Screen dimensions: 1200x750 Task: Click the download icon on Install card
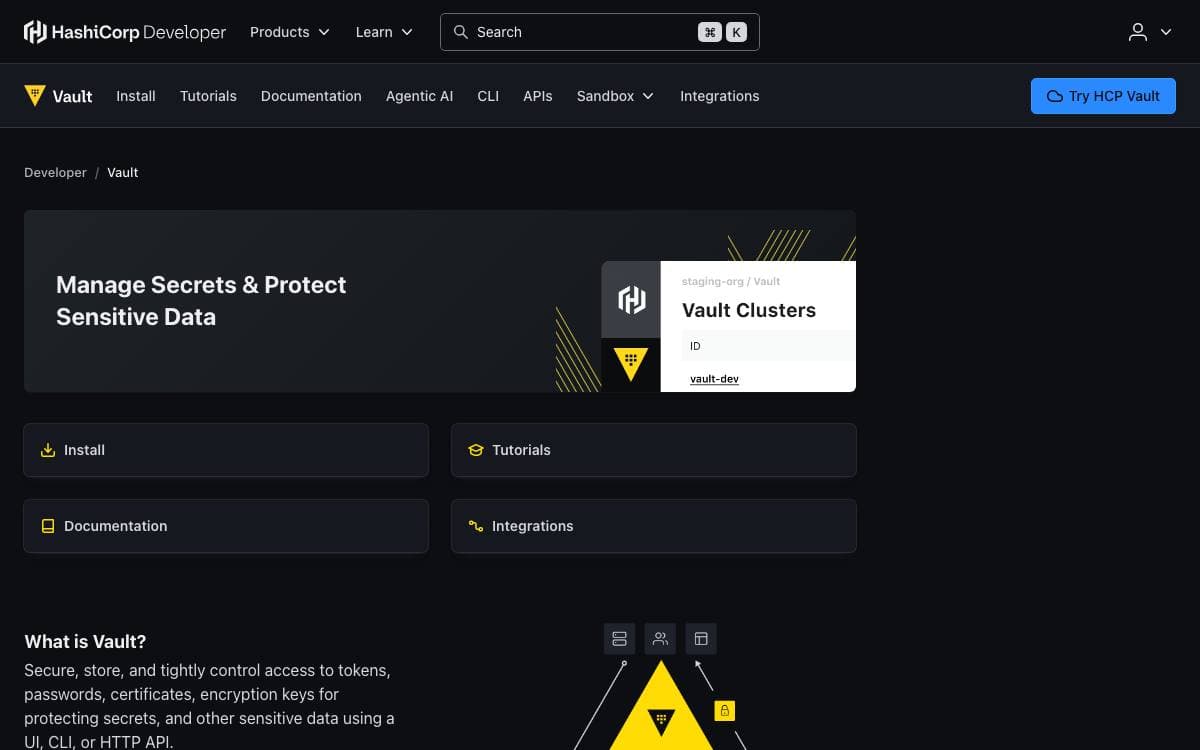[48, 450]
